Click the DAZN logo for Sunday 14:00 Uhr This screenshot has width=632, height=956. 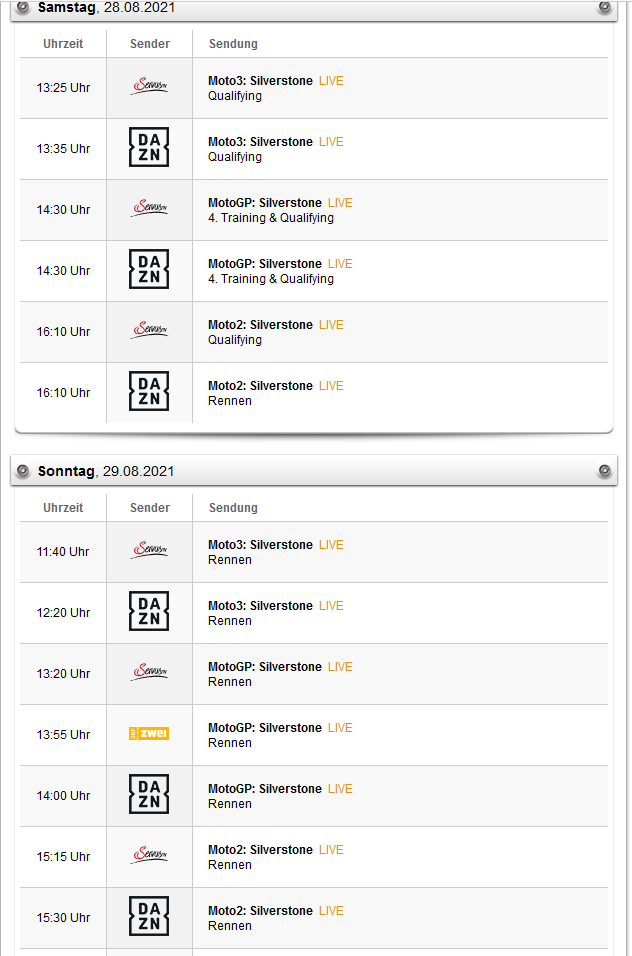[x=149, y=795]
